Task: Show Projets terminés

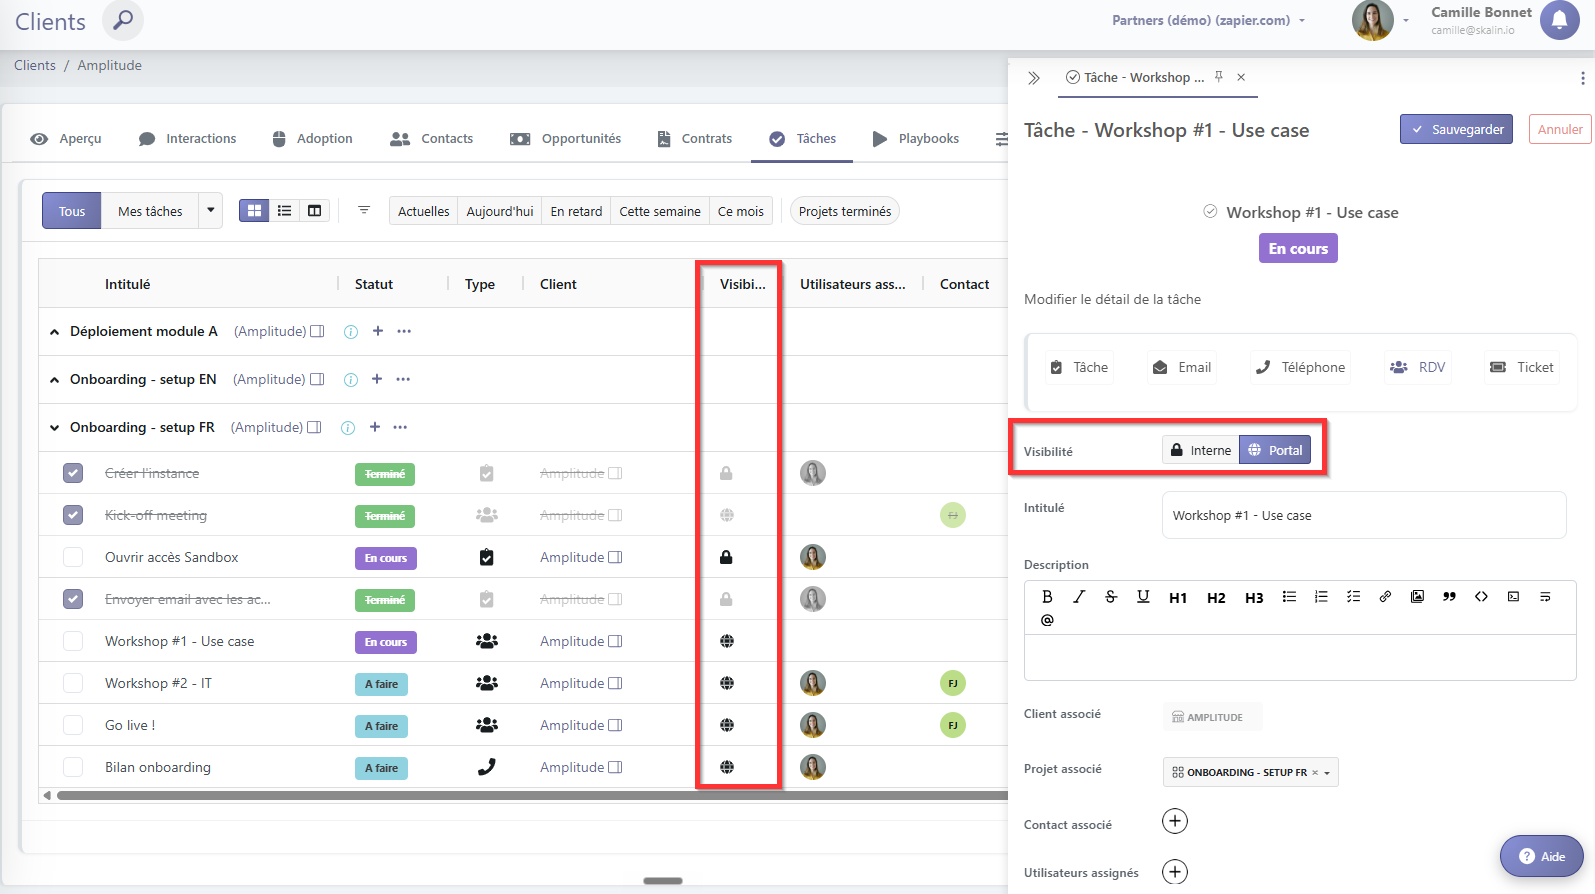Action: coord(845,211)
